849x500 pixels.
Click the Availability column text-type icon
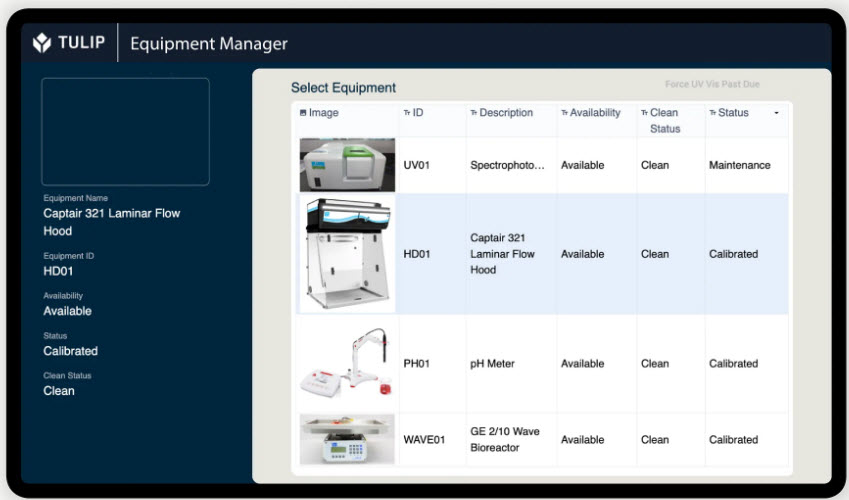click(x=565, y=113)
